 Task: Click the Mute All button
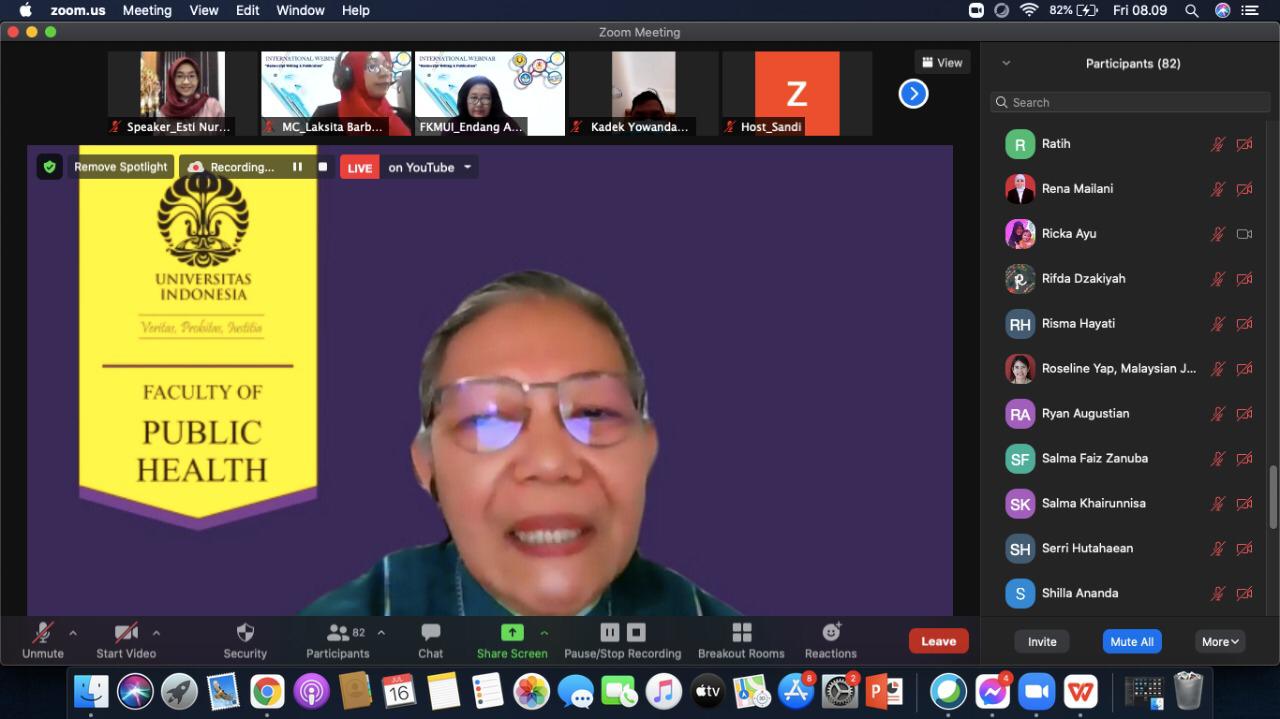point(1132,642)
